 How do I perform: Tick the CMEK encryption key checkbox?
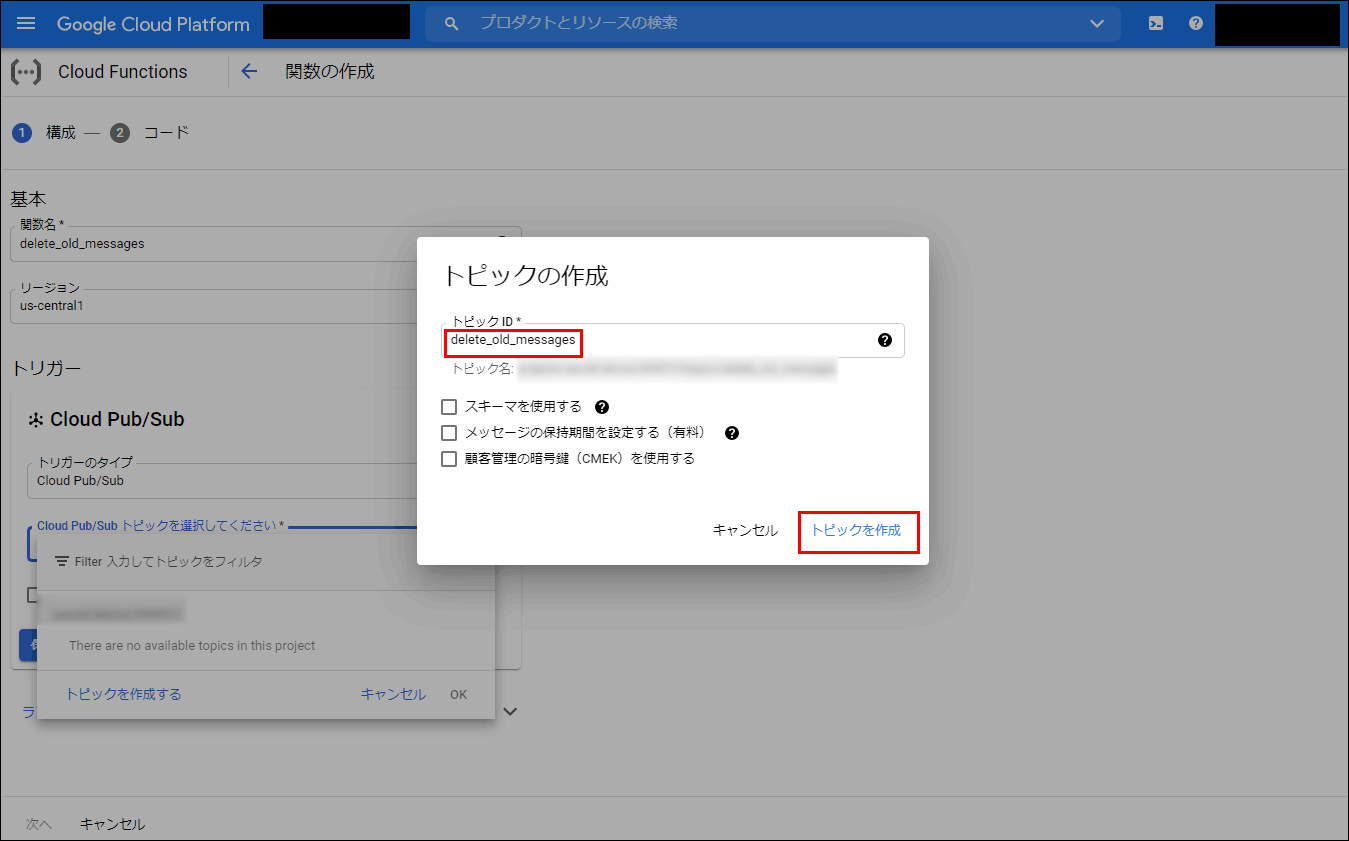coord(449,459)
